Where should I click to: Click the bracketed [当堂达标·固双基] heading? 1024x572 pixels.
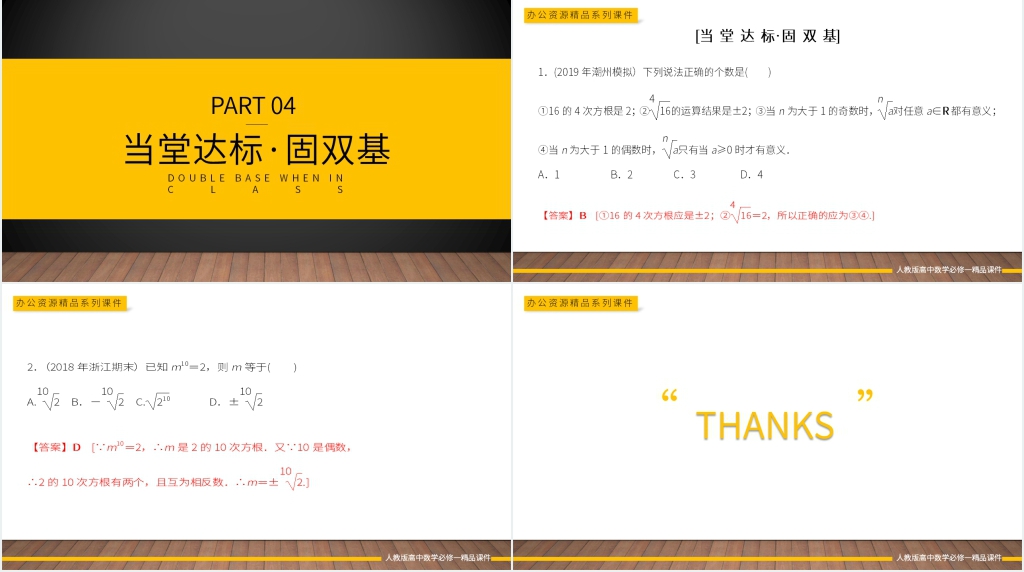point(767,36)
